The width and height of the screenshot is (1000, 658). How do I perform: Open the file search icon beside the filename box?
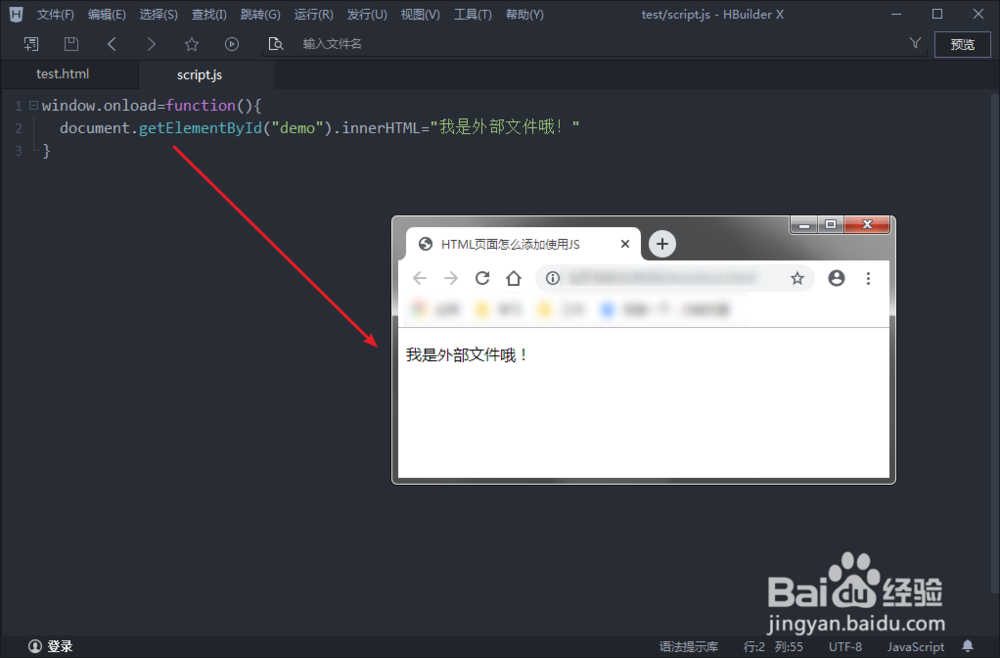(276, 43)
